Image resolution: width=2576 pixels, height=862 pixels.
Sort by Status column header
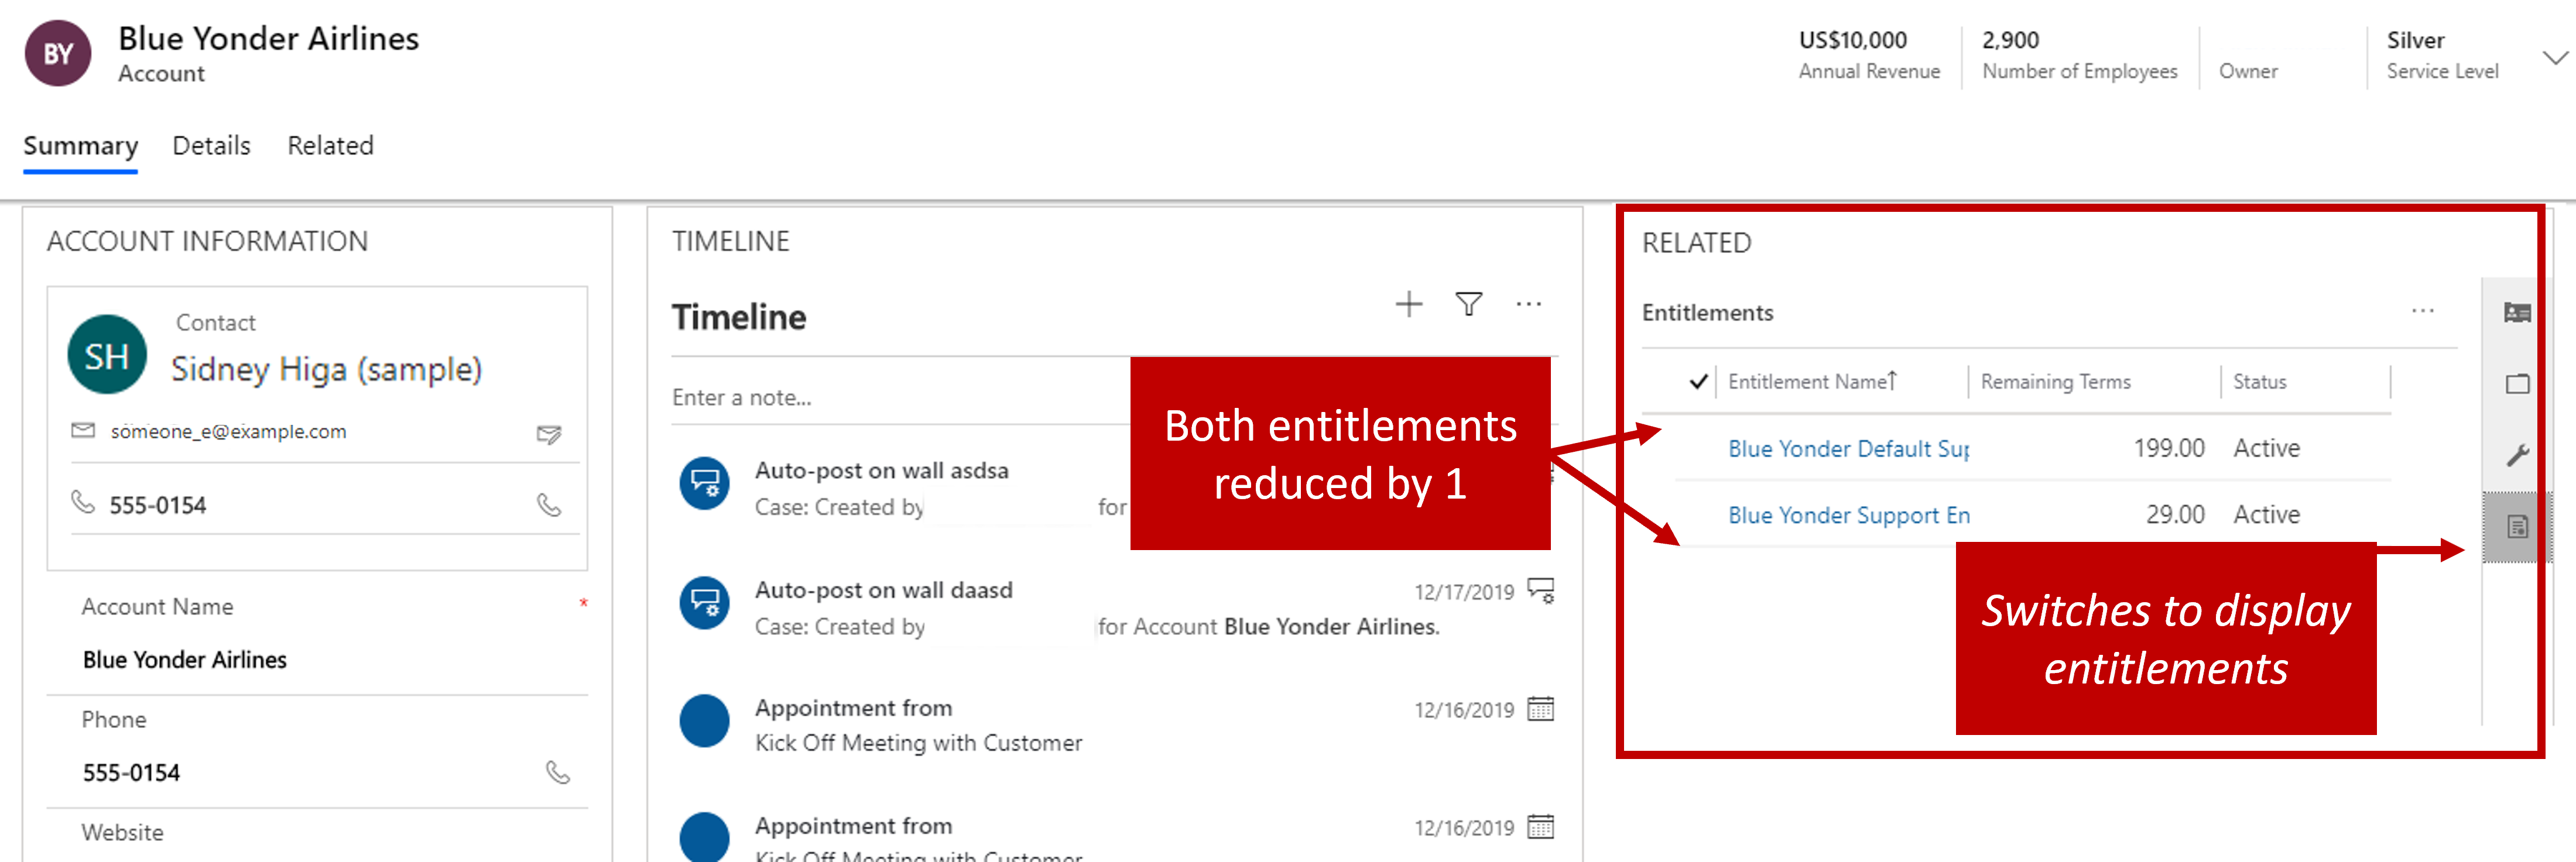(2259, 382)
